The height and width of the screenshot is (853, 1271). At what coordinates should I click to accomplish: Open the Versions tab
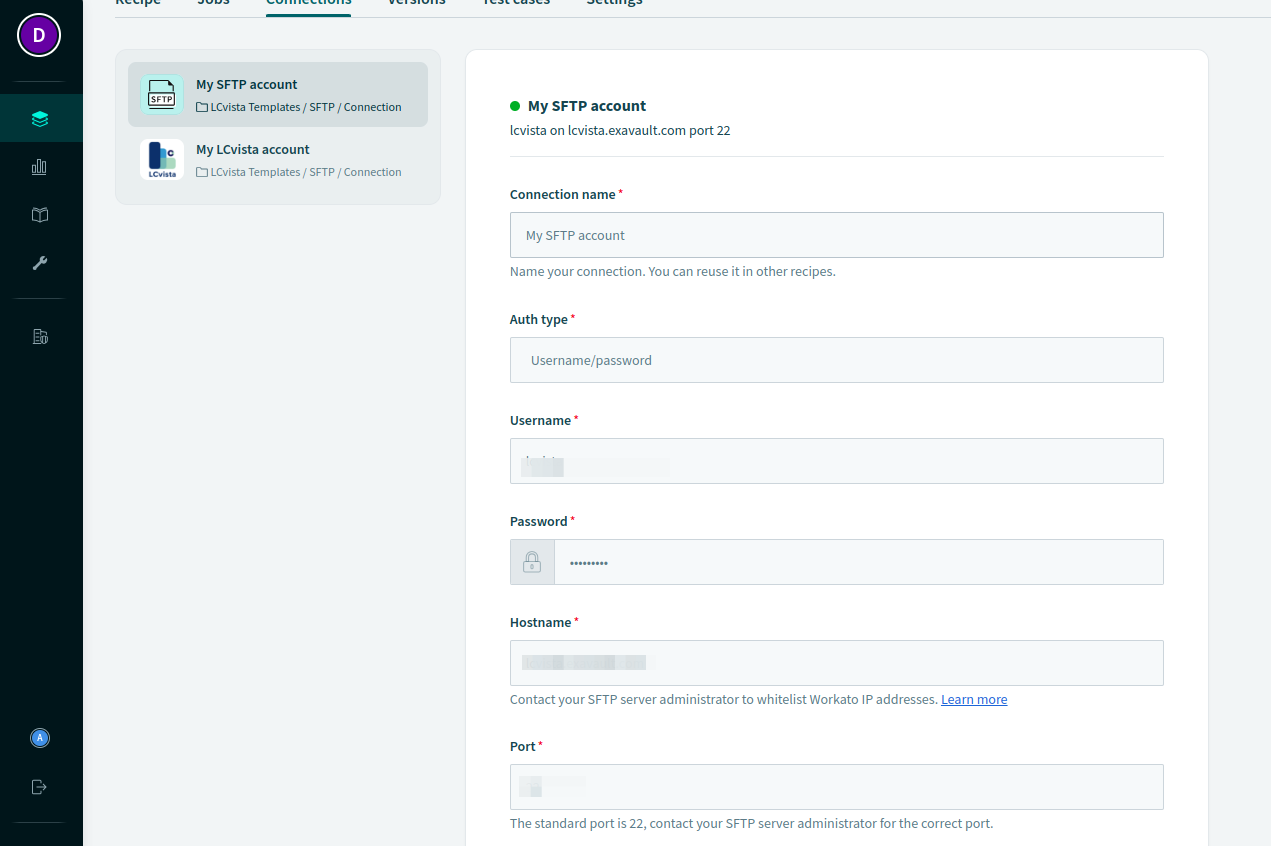(416, 4)
